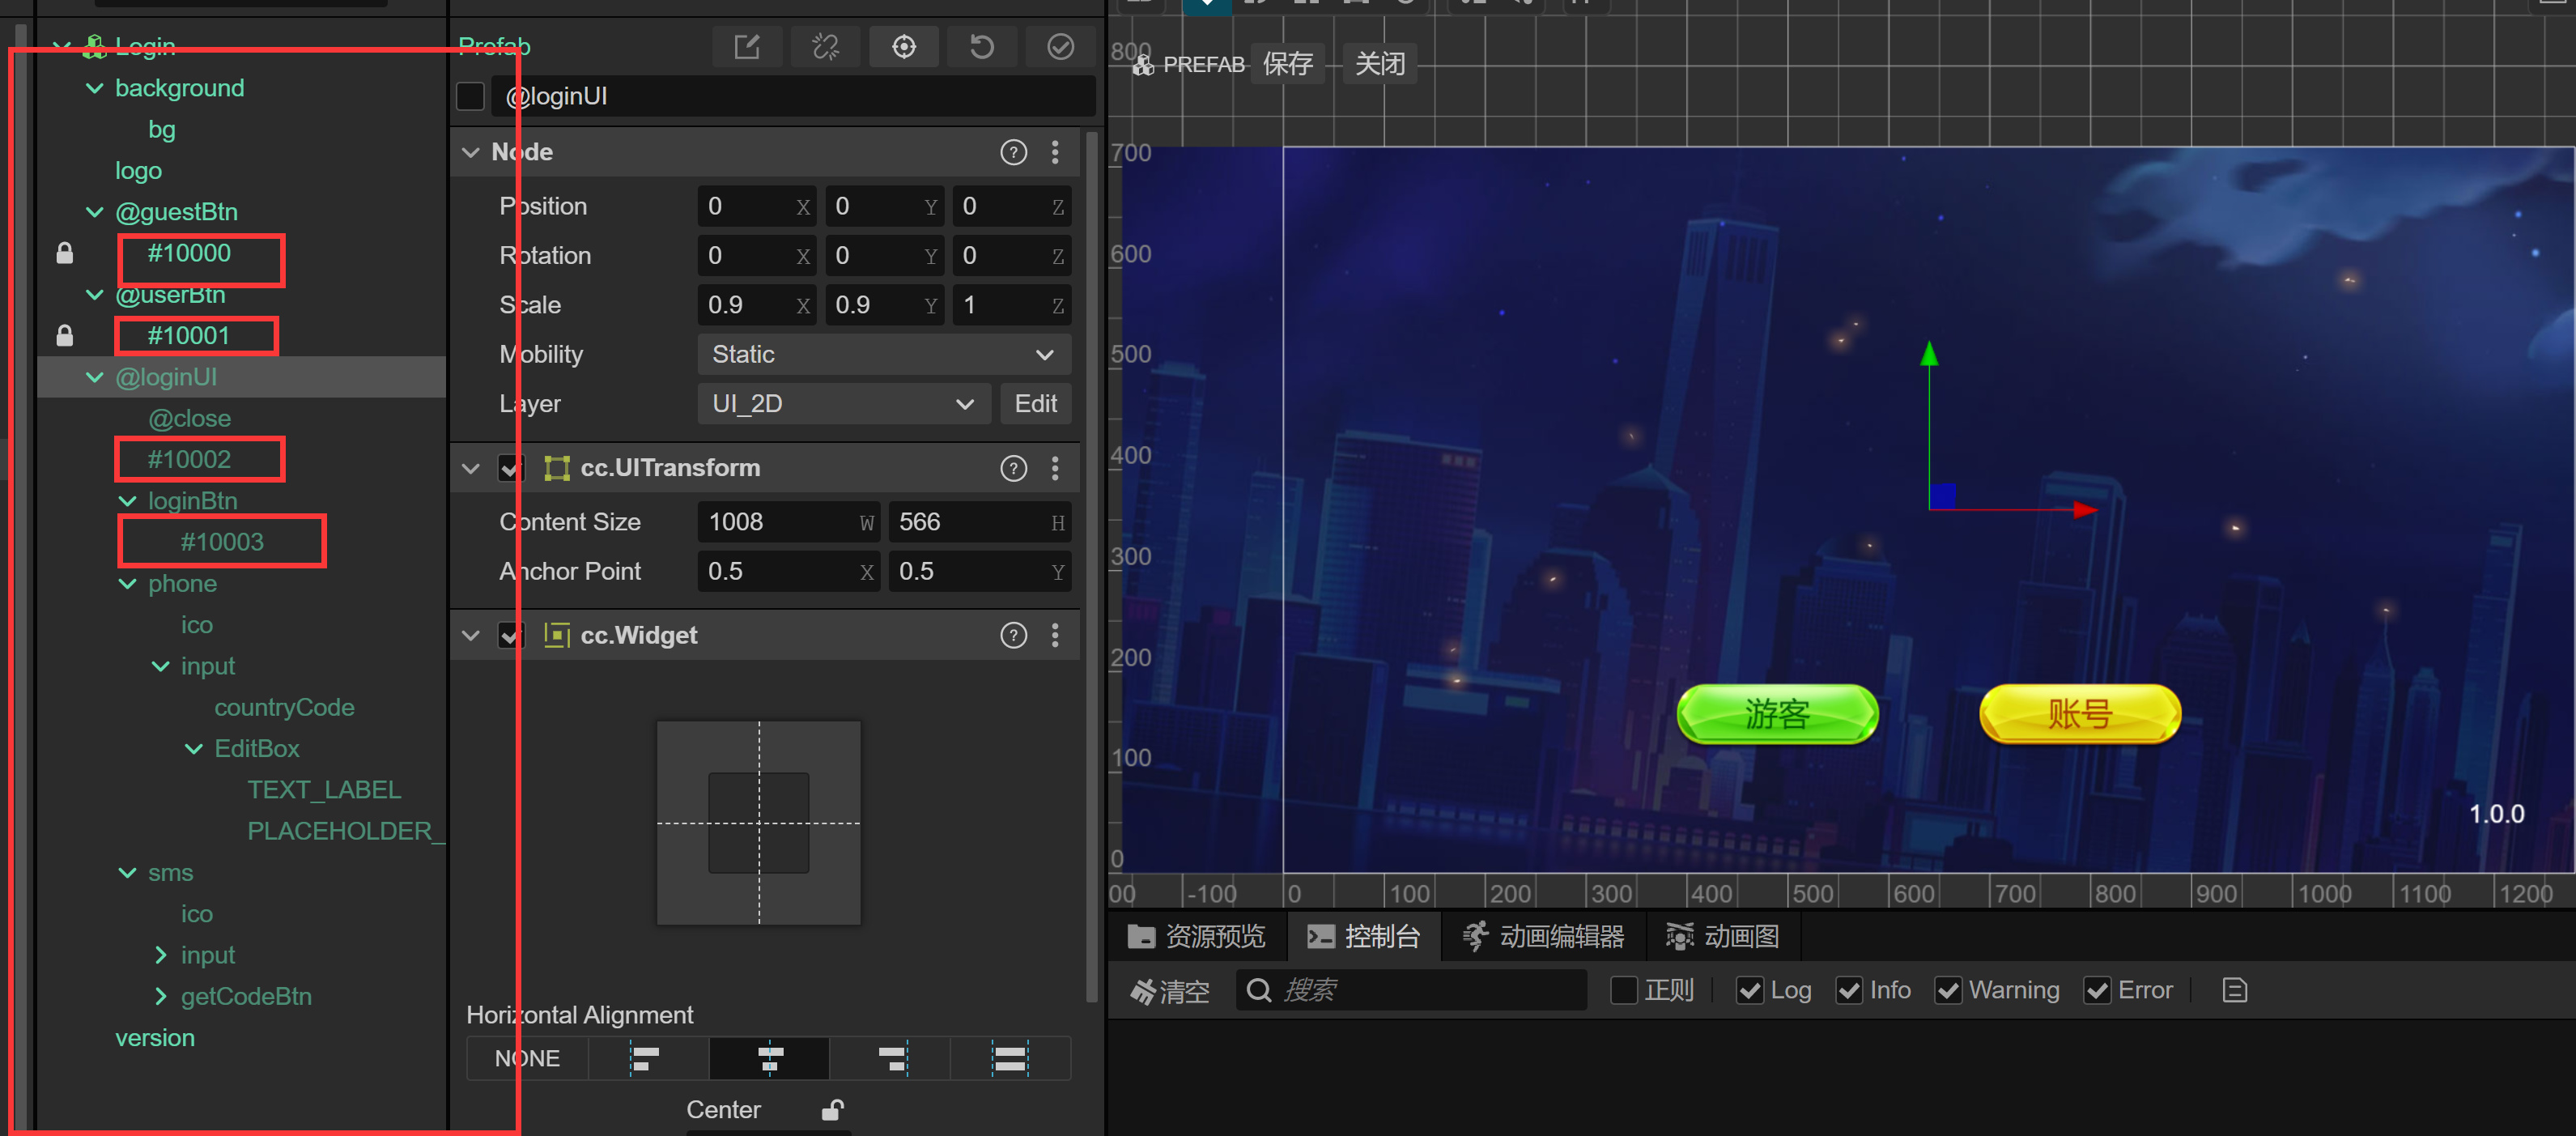The width and height of the screenshot is (2576, 1136).
Task: Click lock icon beside #10001 node
Action: click(65, 336)
